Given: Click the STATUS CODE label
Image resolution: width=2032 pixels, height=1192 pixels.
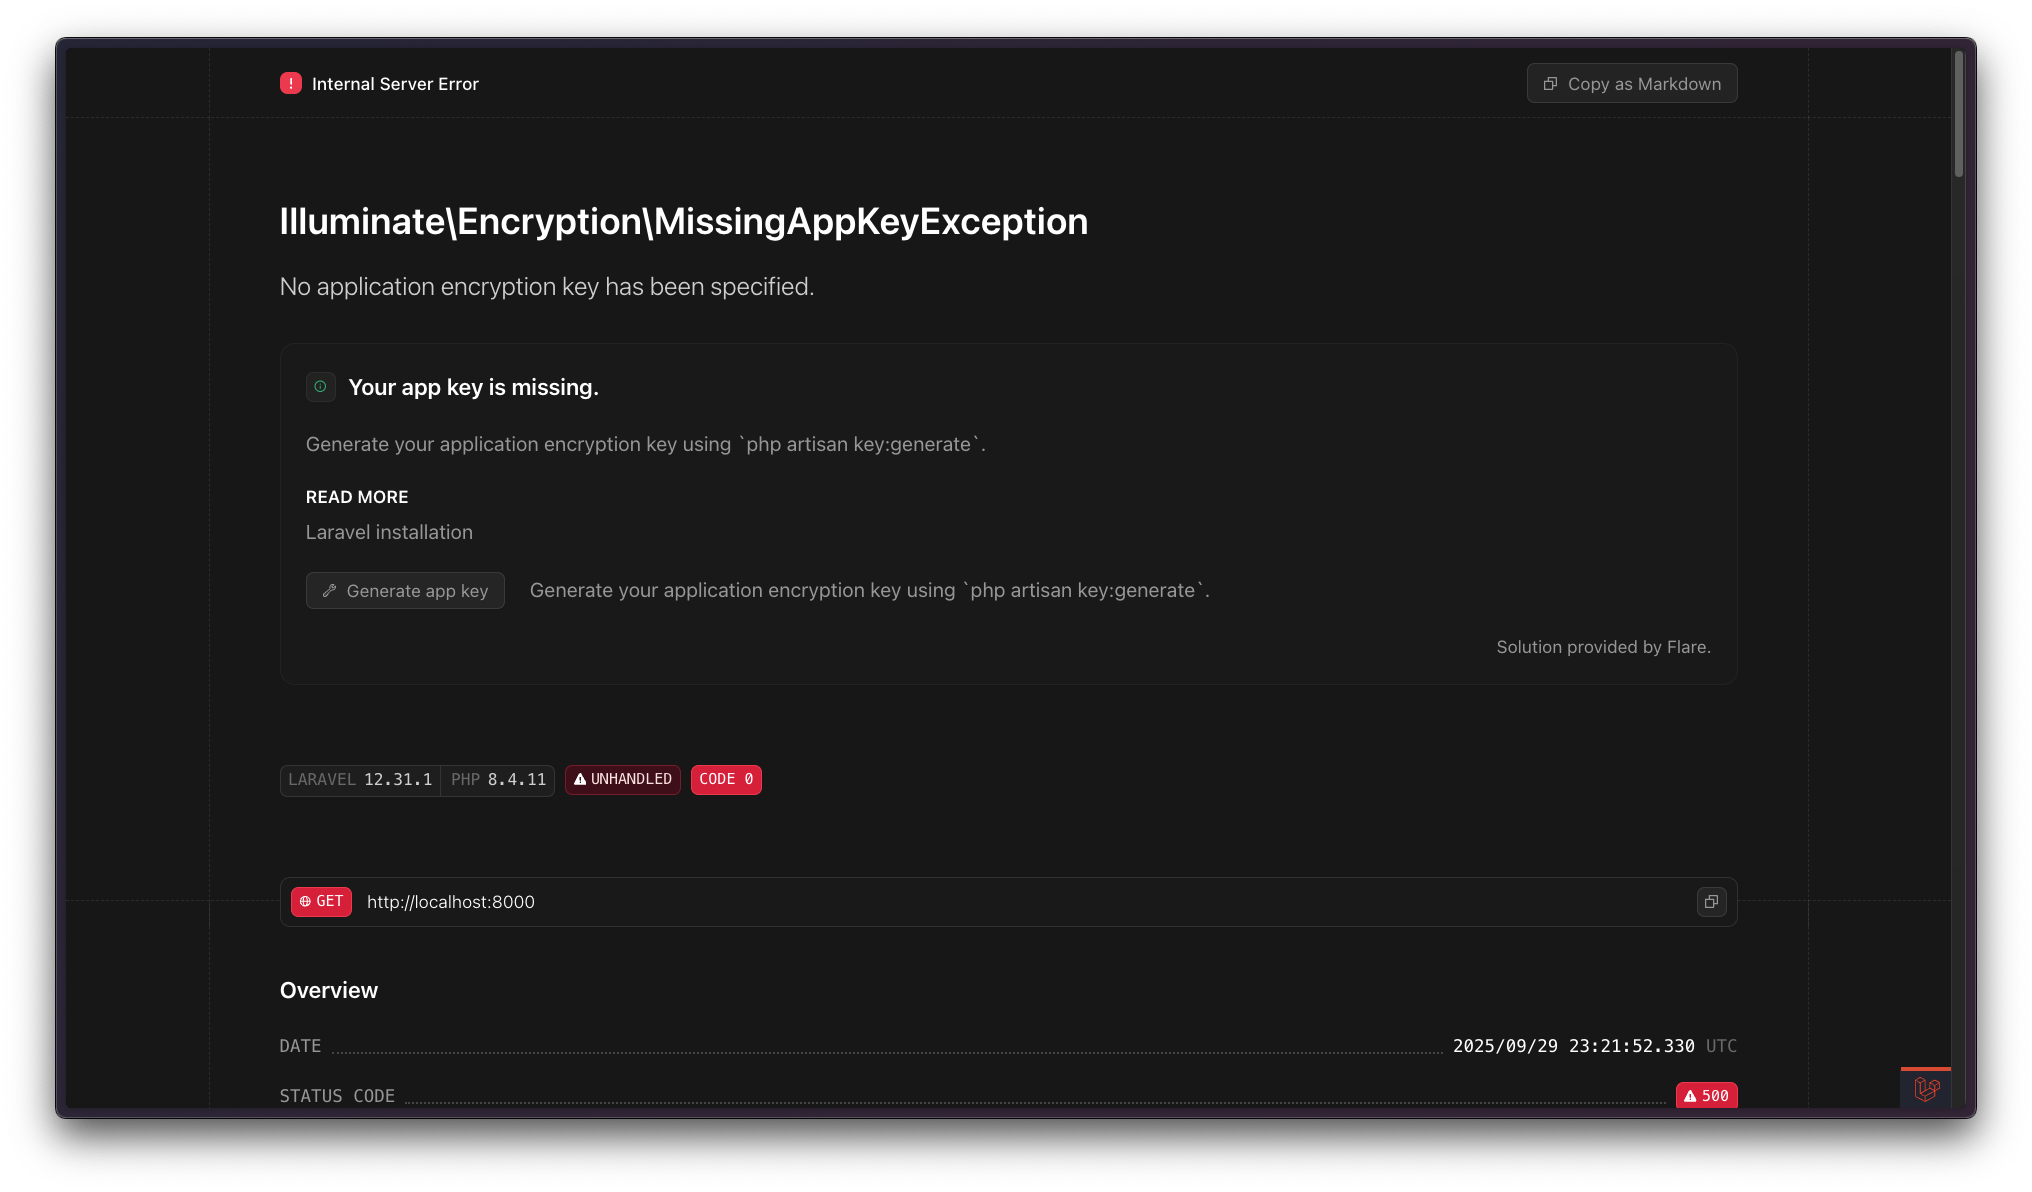Looking at the screenshot, I should (337, 1096).
